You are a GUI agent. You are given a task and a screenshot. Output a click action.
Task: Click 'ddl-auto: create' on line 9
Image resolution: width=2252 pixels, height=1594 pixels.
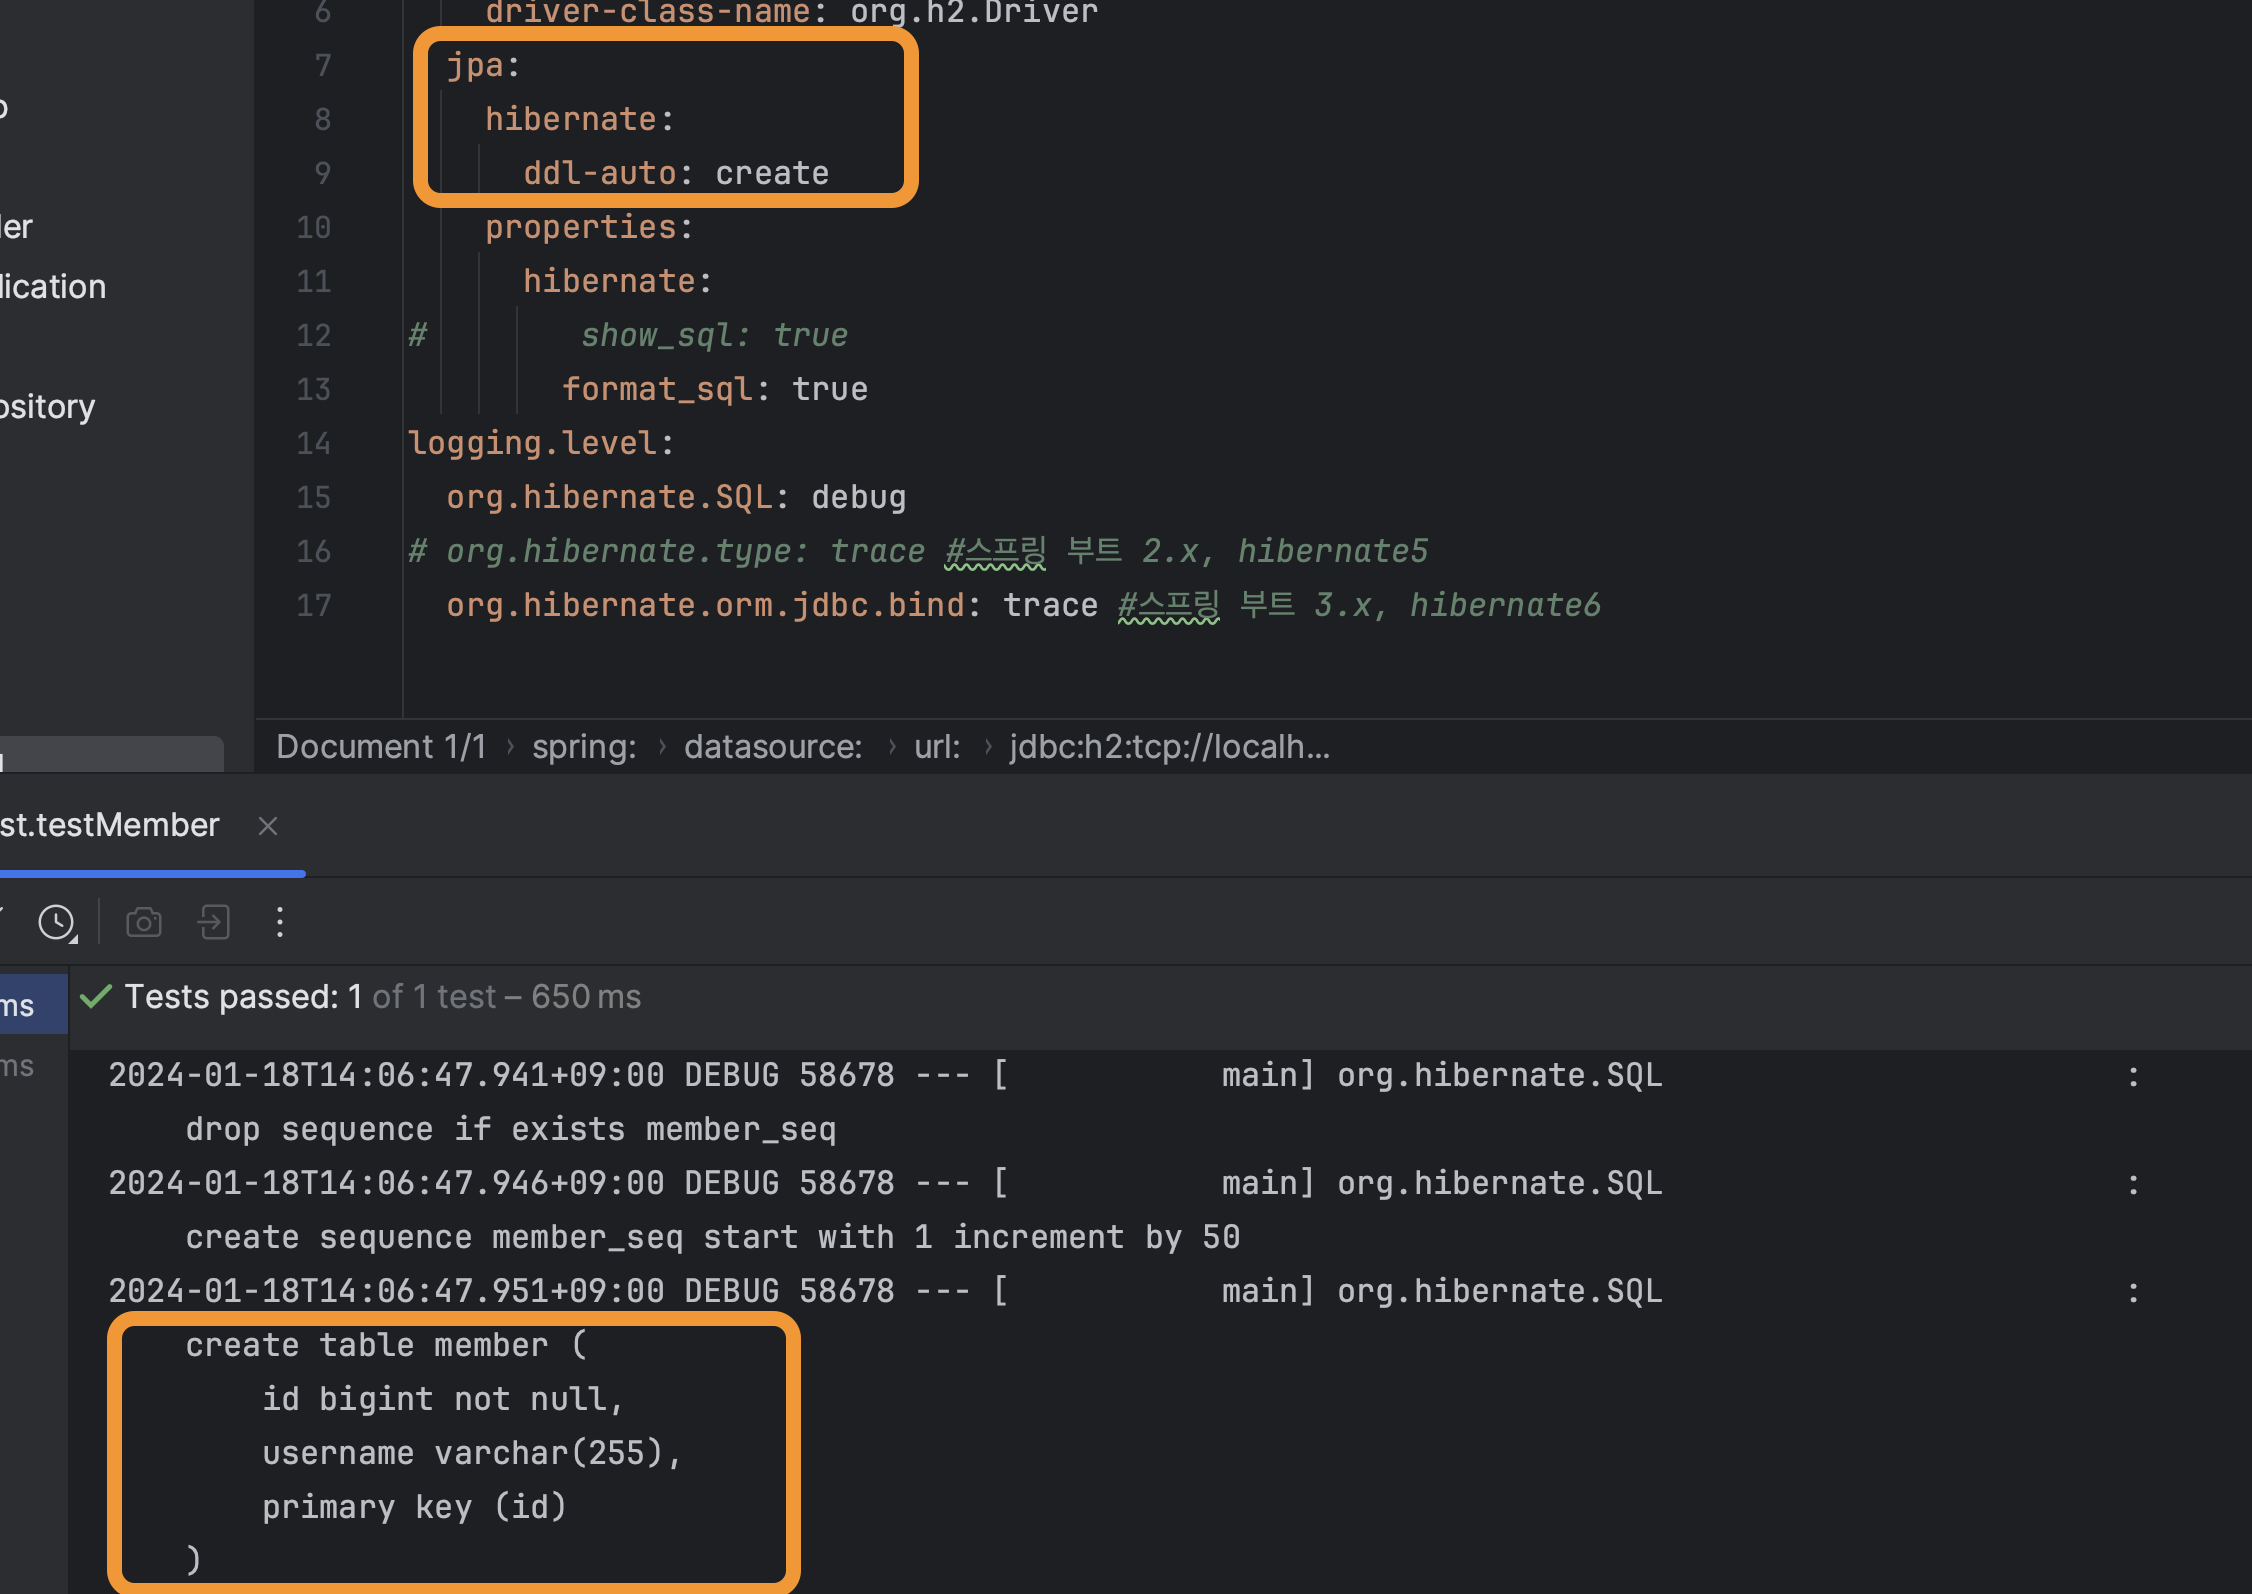point(676,173)
